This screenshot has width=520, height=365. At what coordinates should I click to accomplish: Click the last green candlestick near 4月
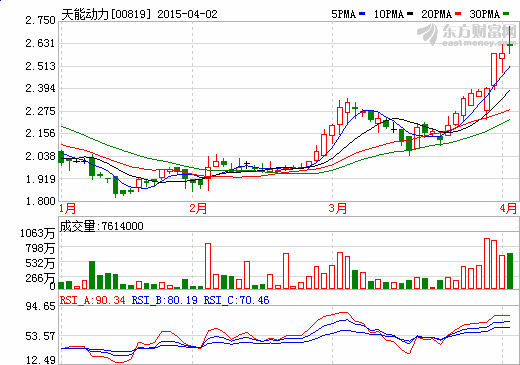coord(510,40)
